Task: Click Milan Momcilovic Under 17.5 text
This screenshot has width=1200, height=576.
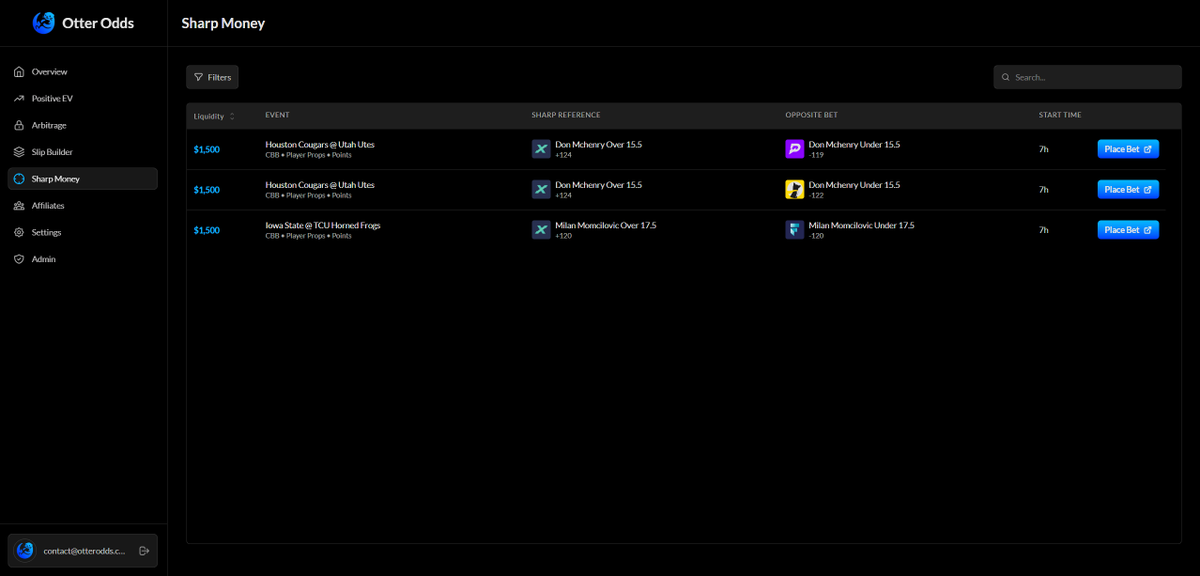Action: pos(861,225)
